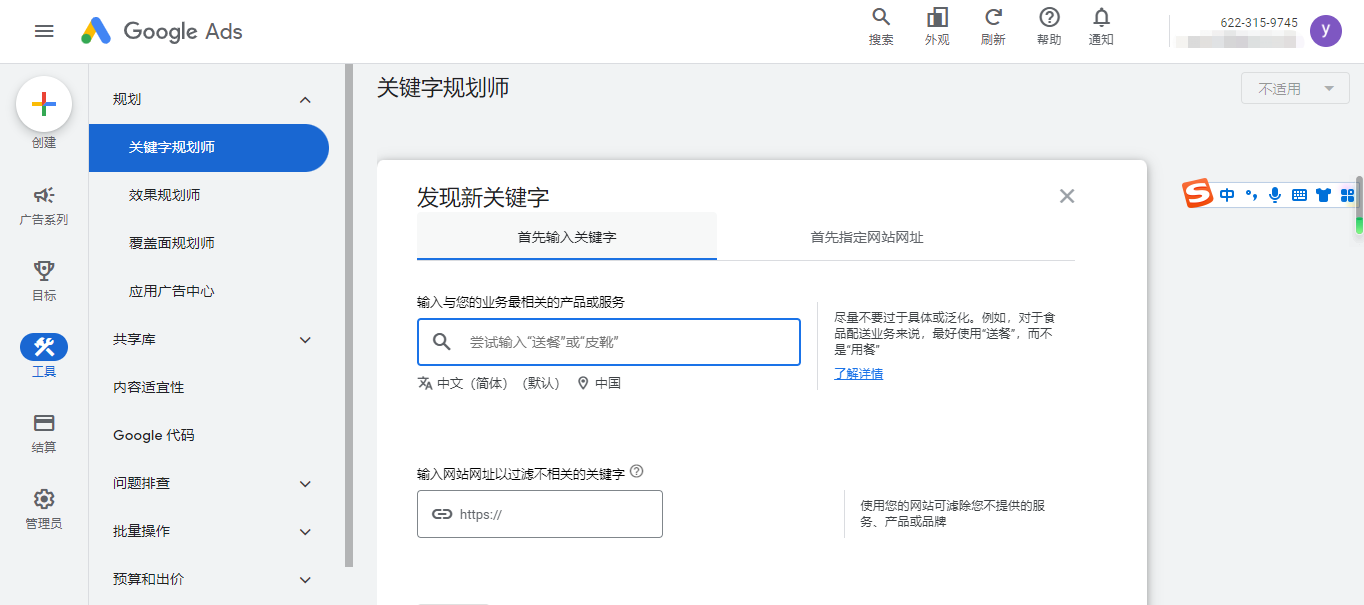Close the 发现新关键字 dialog
Screen dimensions: 1364x605
click(1067, 196)
